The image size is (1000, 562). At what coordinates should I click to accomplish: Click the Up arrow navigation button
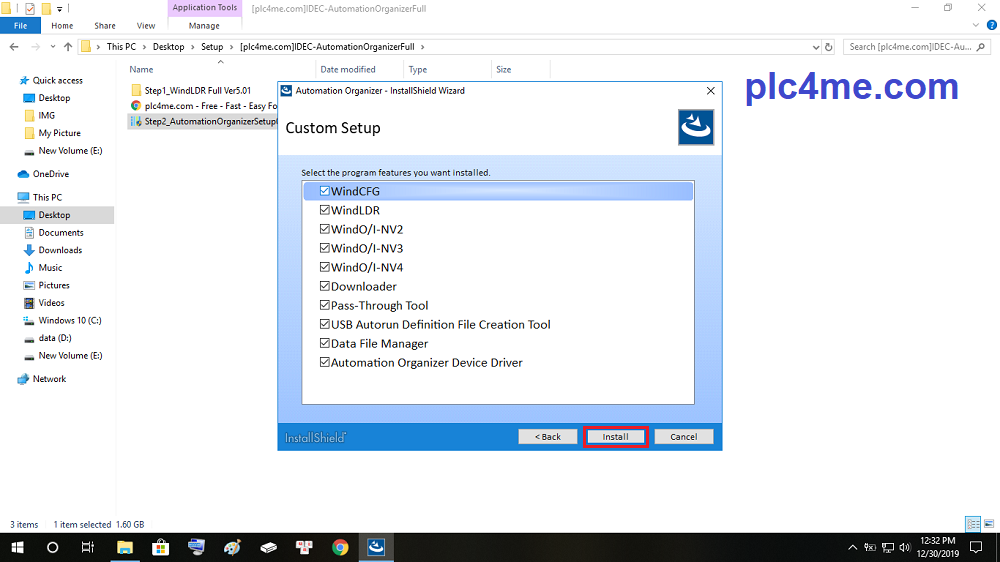[x=68, y=46]
